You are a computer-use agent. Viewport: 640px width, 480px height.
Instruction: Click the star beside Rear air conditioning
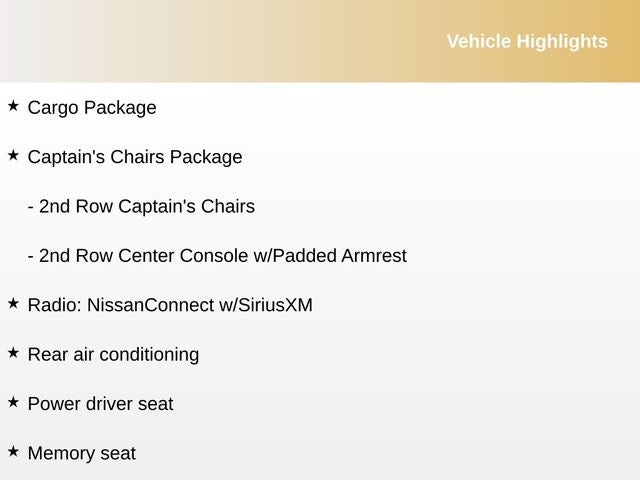(x=13, y=352)
